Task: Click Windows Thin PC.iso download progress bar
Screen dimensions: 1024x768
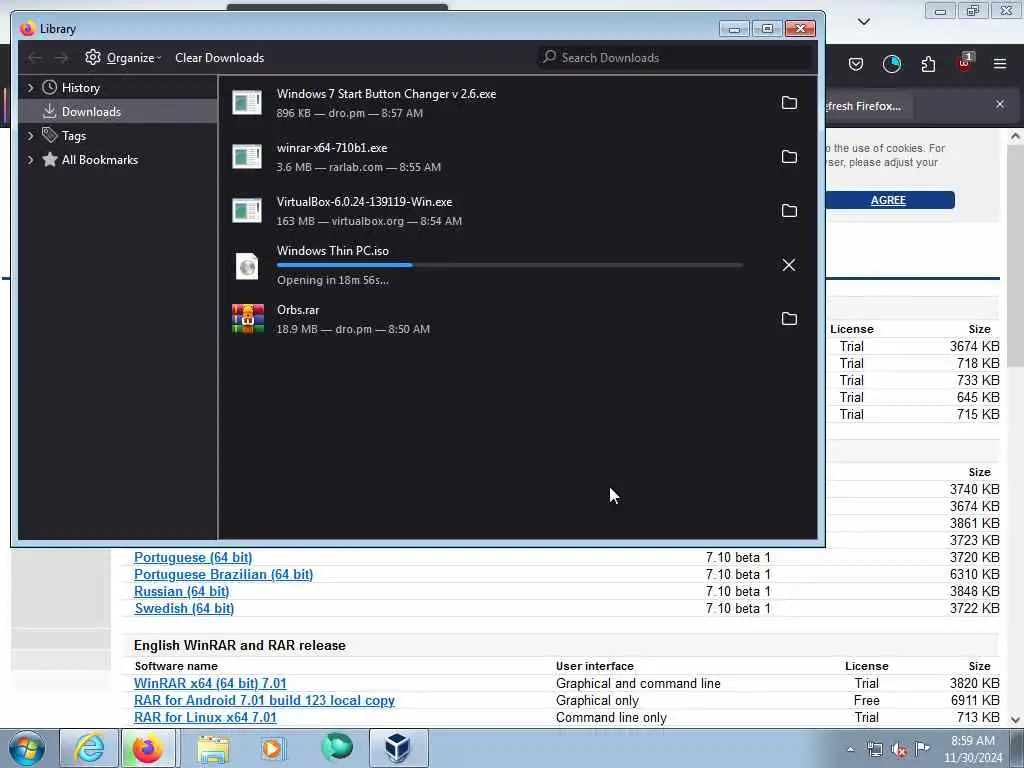Action: [x=510, y=265]
